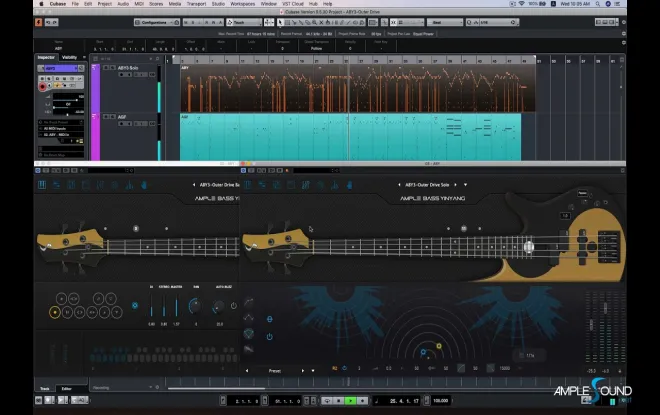This screenshot has width=660, height=415.
Task: Click the tempo field showing 108.000
Action: point(441,401)
